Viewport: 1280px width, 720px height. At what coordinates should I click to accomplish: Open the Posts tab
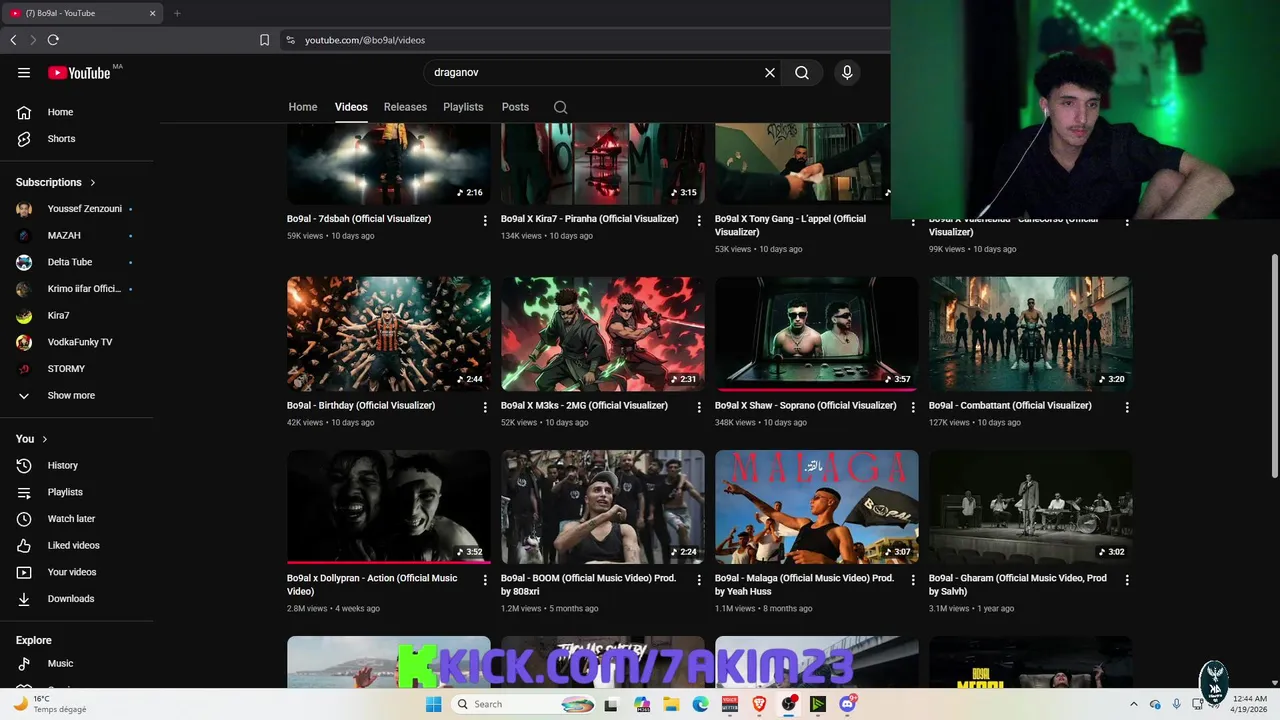[515, 107]
